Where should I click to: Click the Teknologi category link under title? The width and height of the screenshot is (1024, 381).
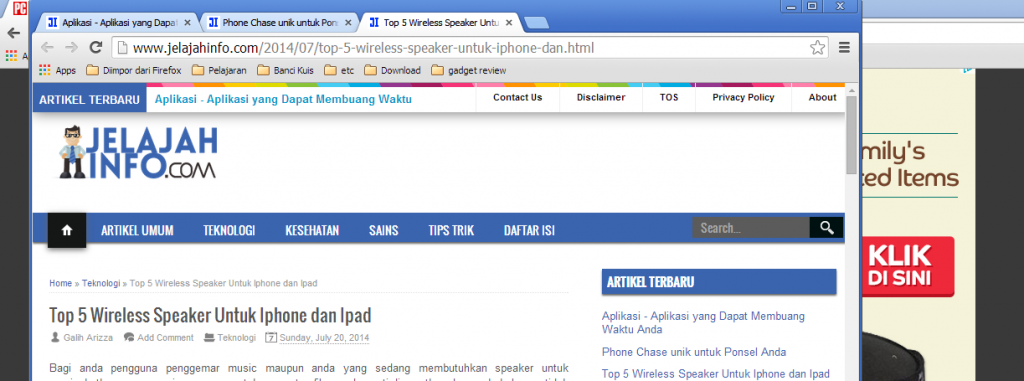click(236, 338)
